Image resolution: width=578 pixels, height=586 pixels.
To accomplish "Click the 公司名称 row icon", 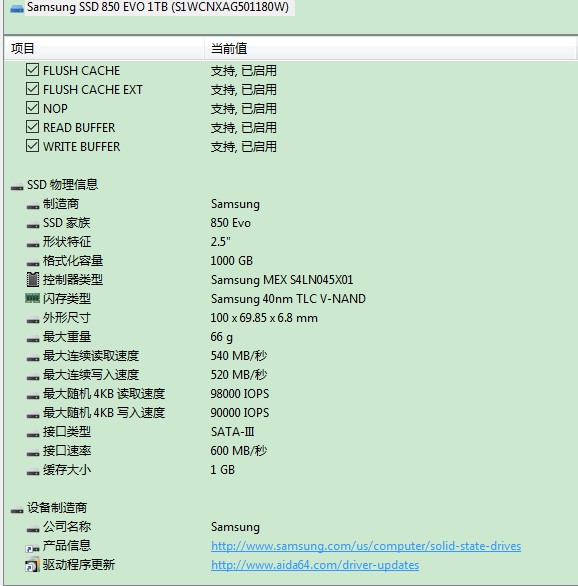I will tap(33, 529).
